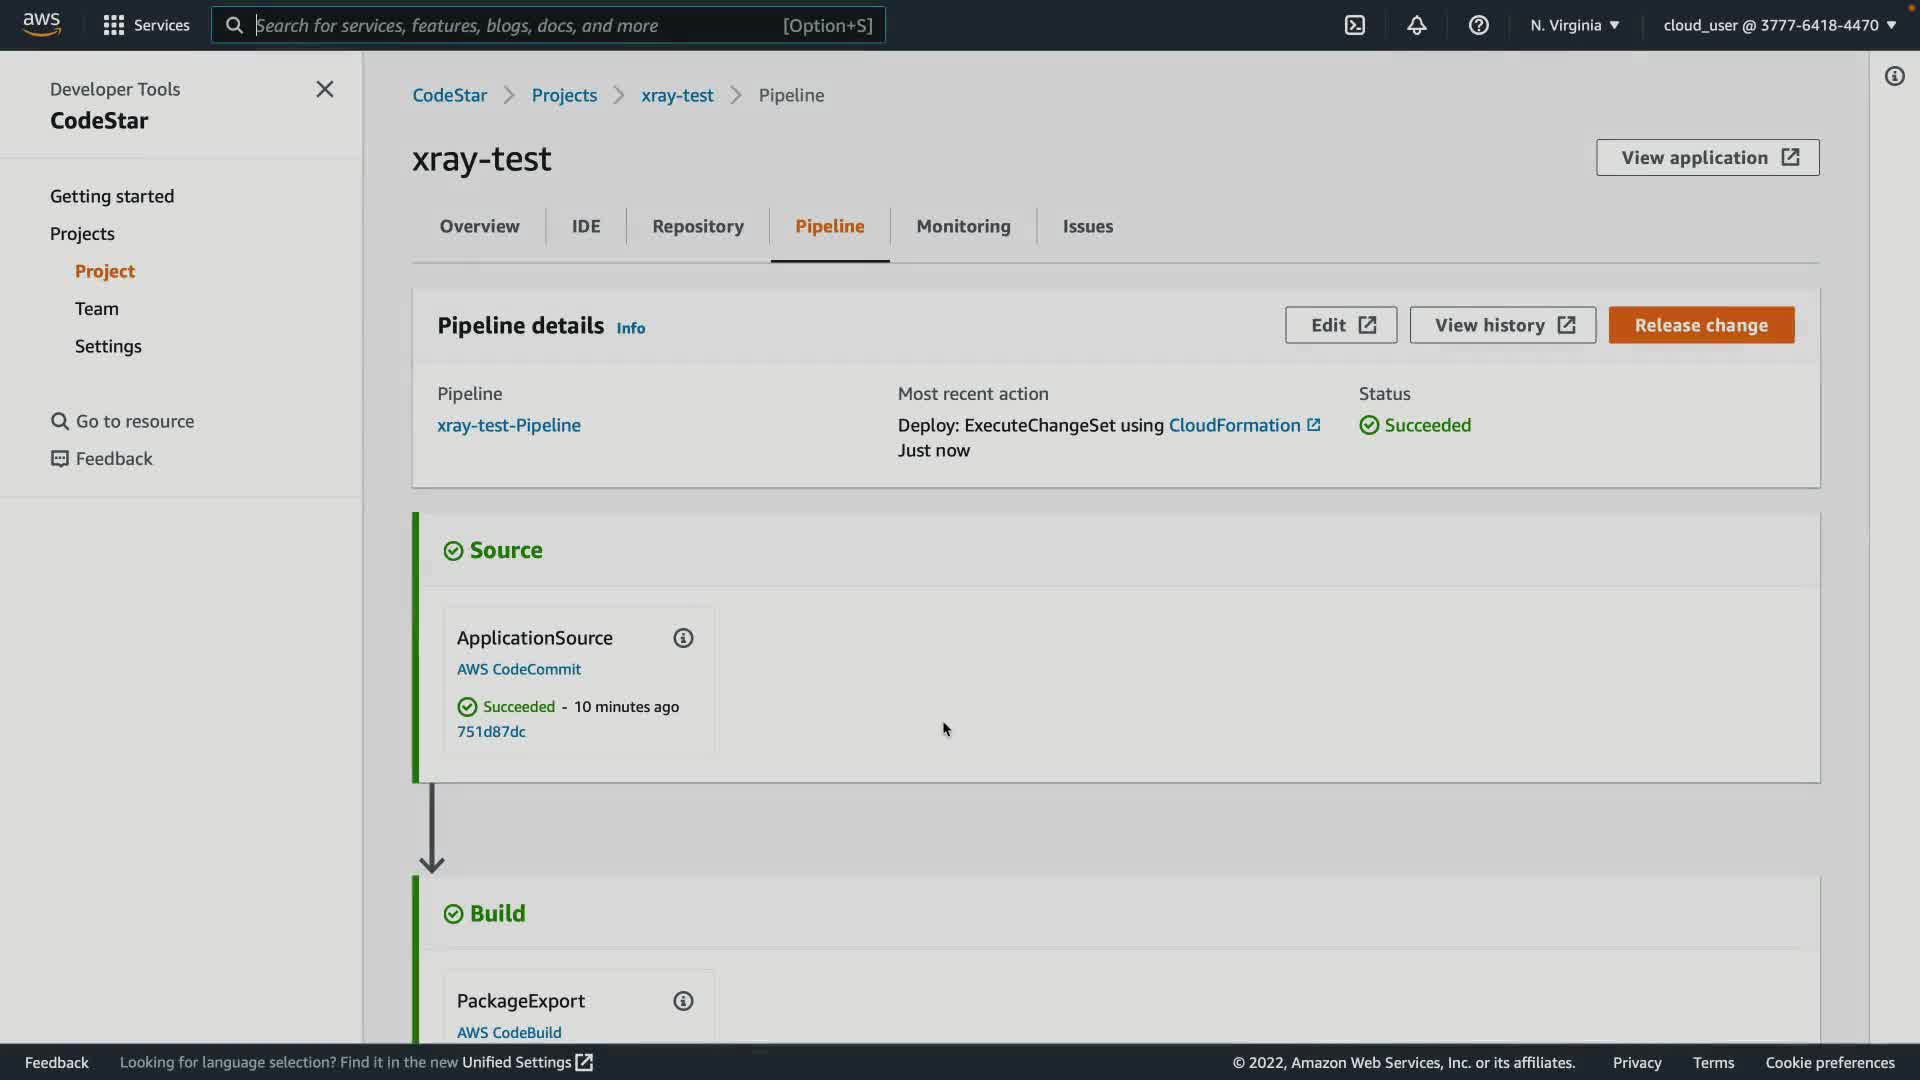Close the CodeStar side navigation
Viewport: 1920px width, 1080px height.
pos(324,89)
